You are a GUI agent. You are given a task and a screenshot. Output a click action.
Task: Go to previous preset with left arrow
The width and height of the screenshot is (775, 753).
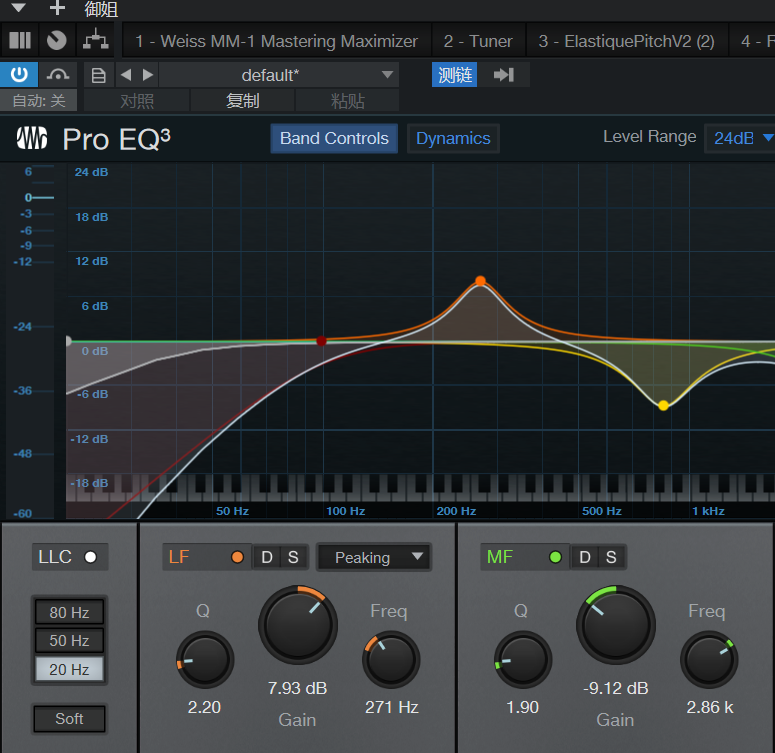[126, 75]
